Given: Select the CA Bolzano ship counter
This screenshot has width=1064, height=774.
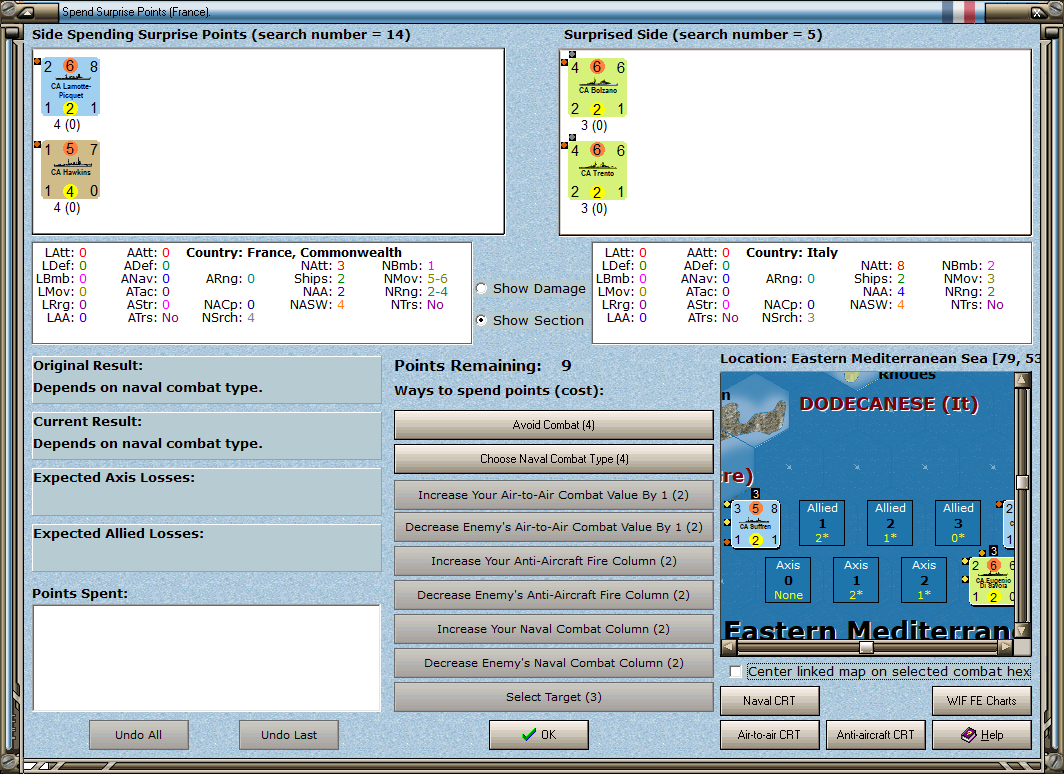Looking at the screenshot, I should click(x=597, y=88).
